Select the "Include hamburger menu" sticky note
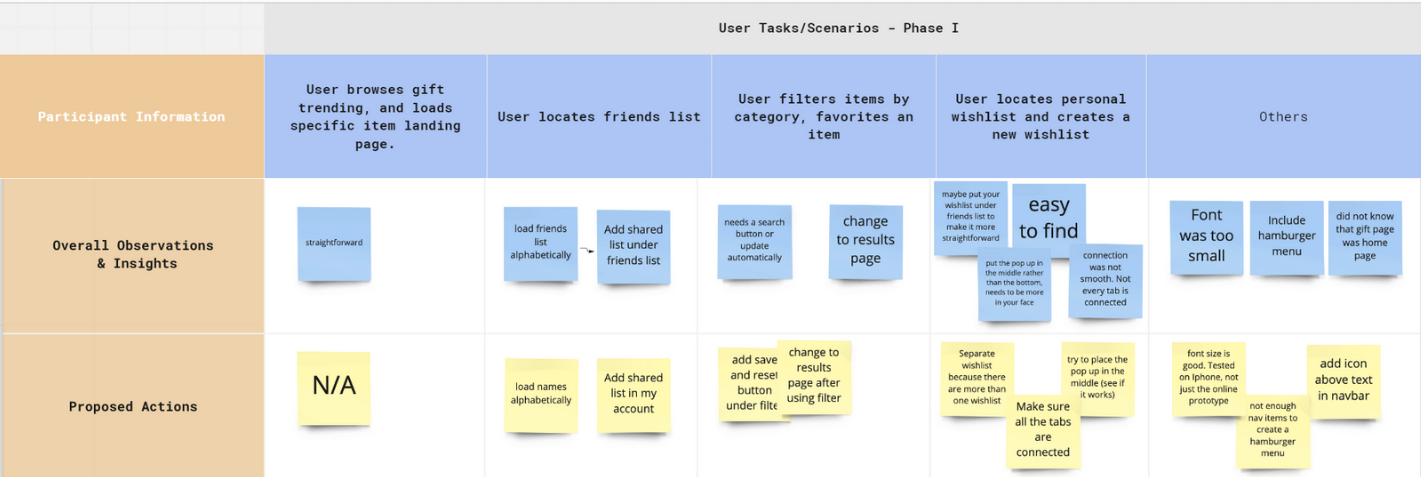This screenshot has height=477, width=1421. [1286, 237]
